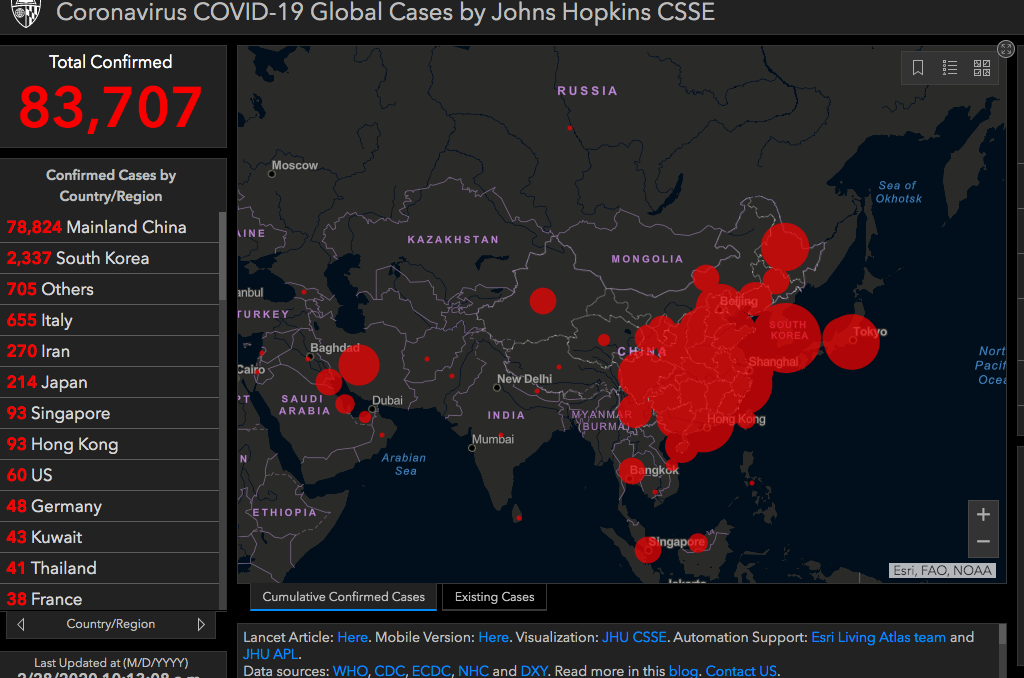Open the map legend list icon
This screenshot has width=1024, height=678.
[950, 68]
